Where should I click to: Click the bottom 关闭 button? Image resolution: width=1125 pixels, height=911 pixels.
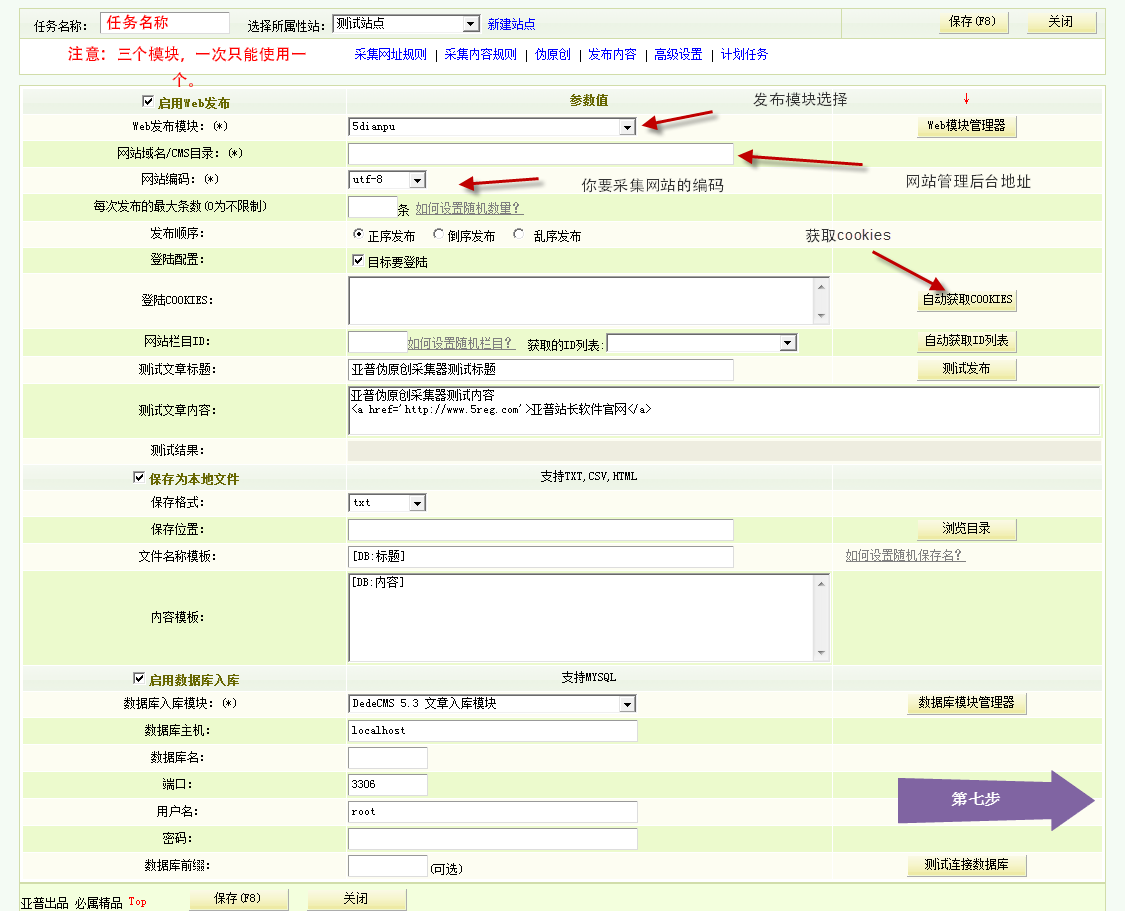click(356, 899)
